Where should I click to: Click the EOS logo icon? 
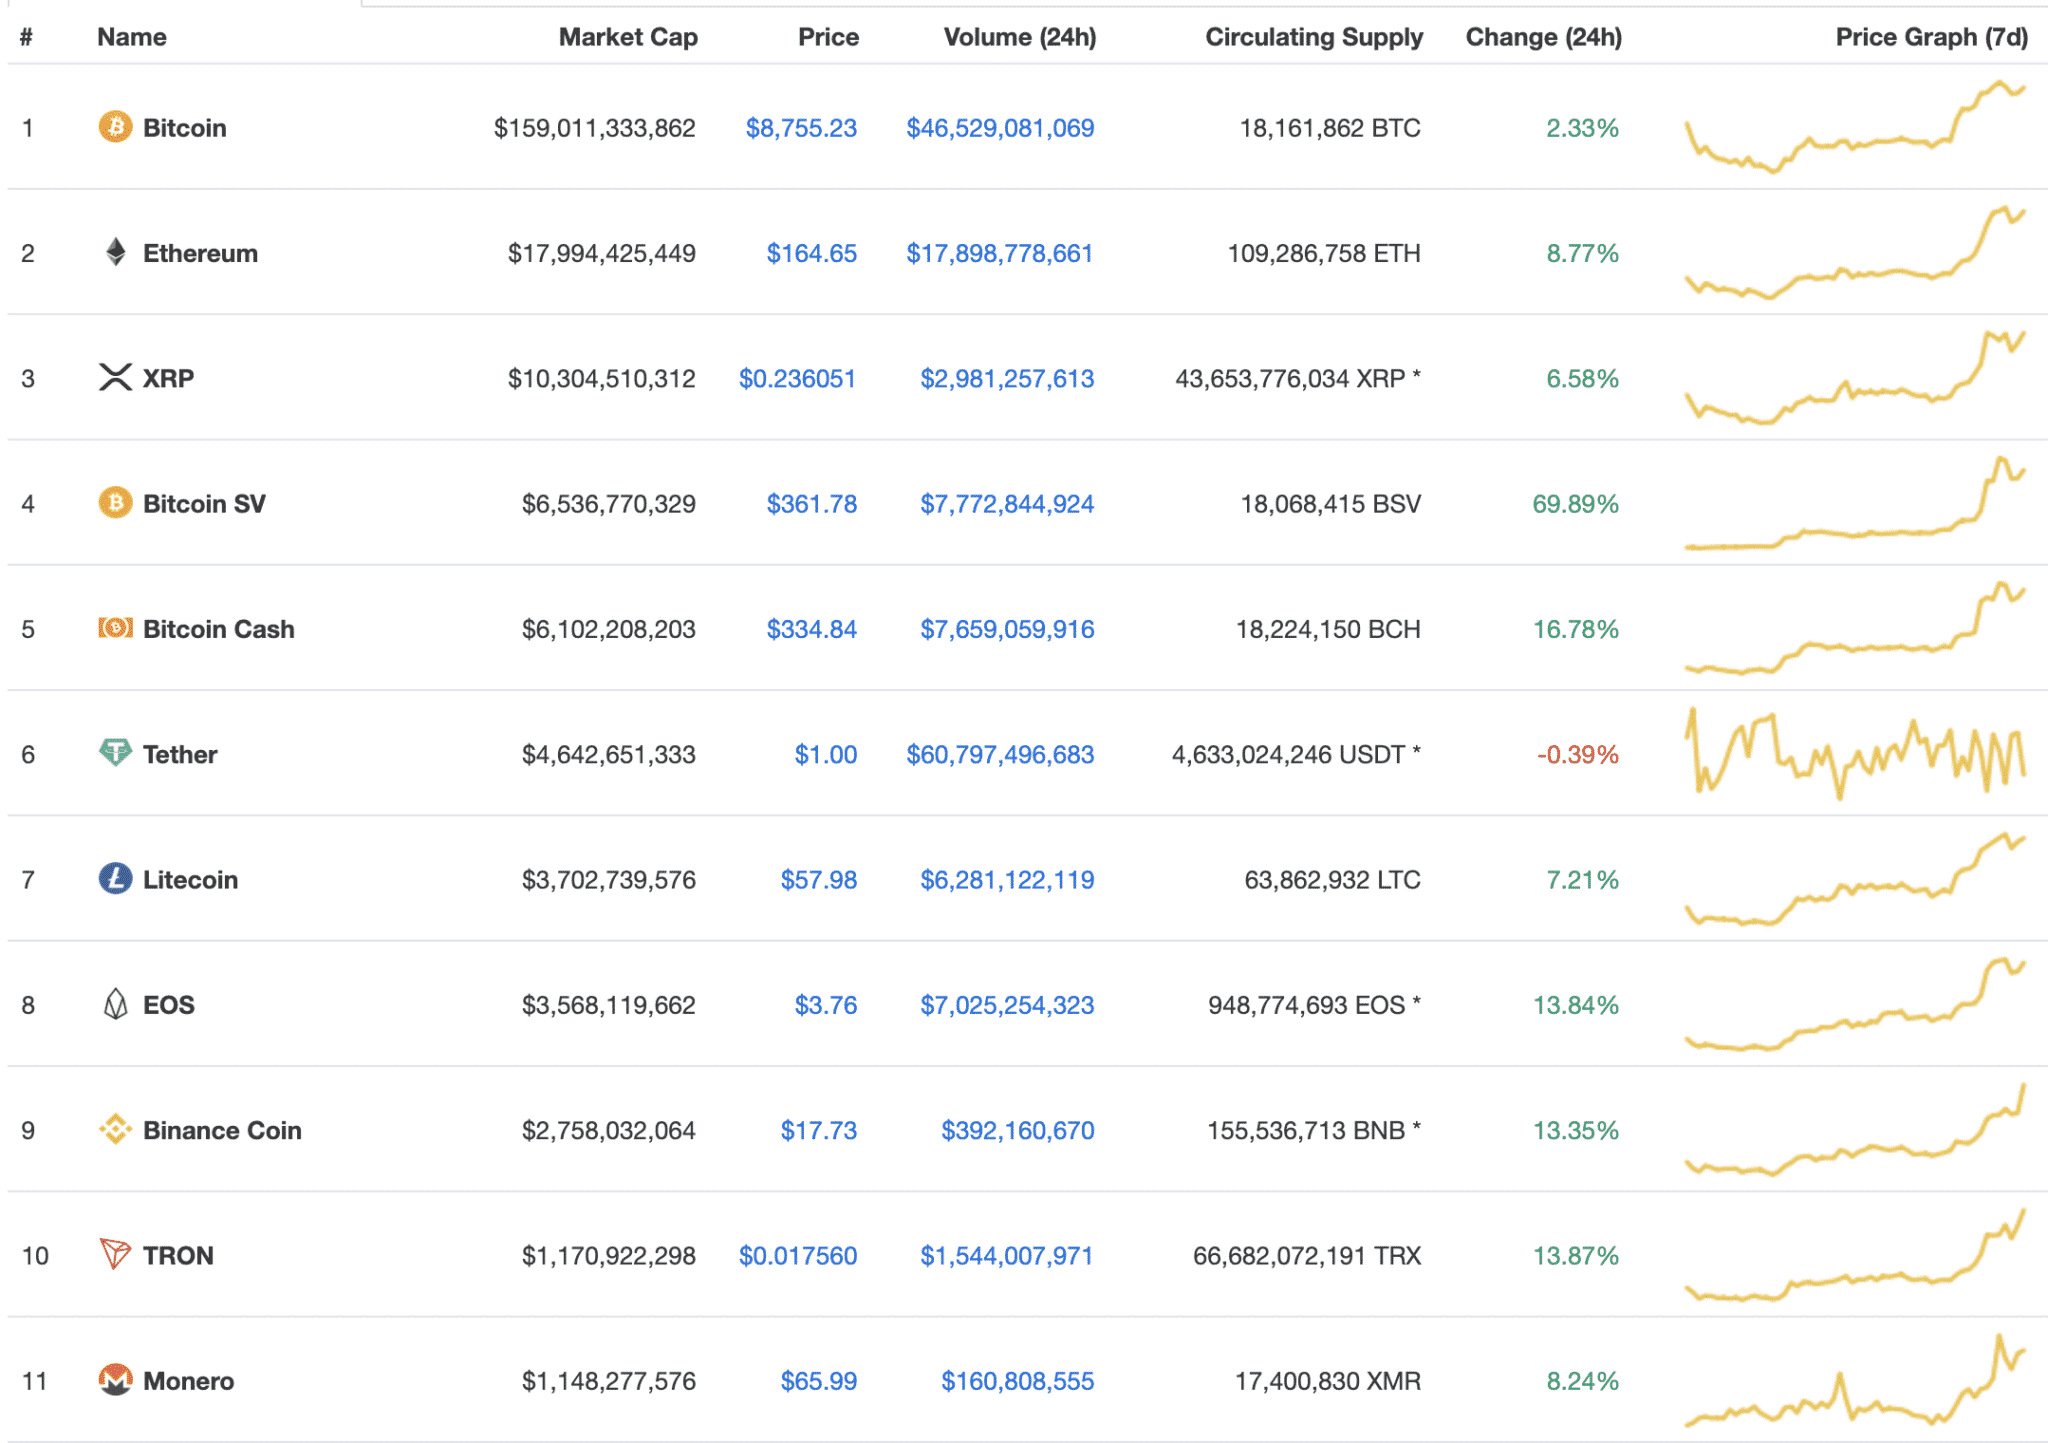[115, 1004]
